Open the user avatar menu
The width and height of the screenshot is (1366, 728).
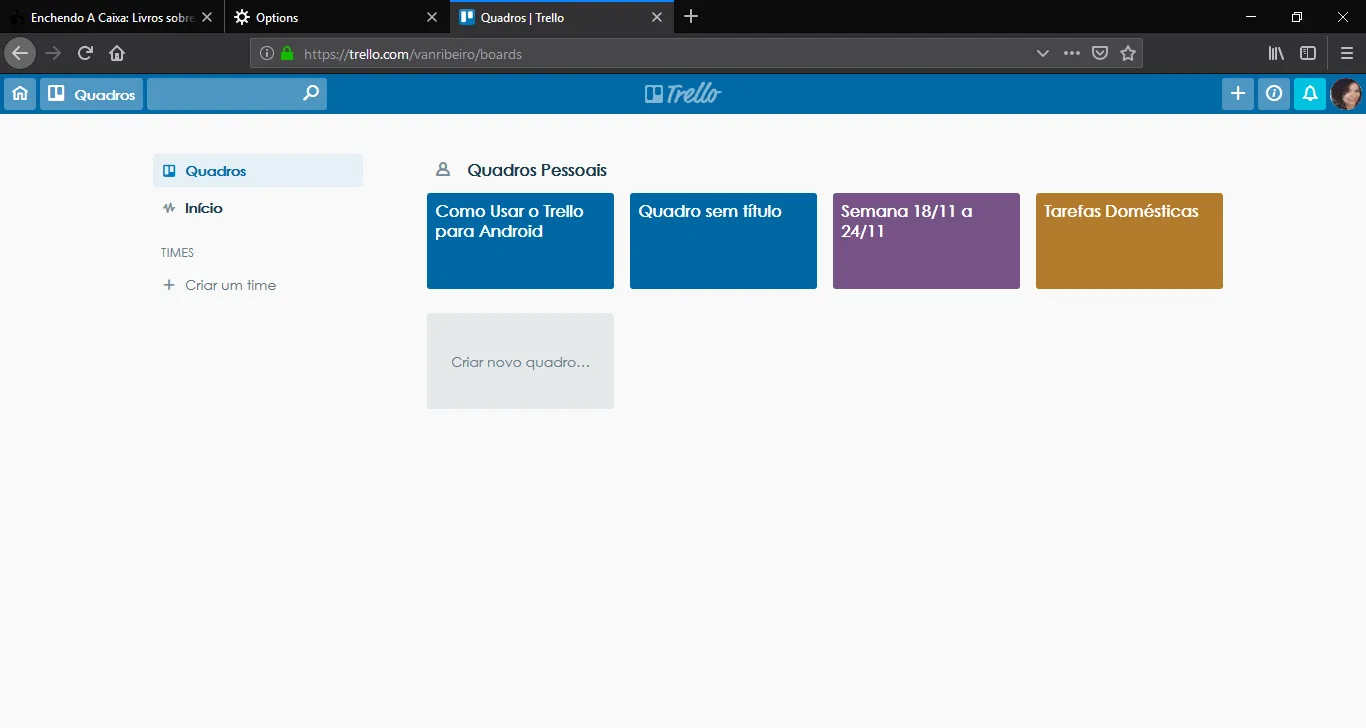click(1346, 94)
